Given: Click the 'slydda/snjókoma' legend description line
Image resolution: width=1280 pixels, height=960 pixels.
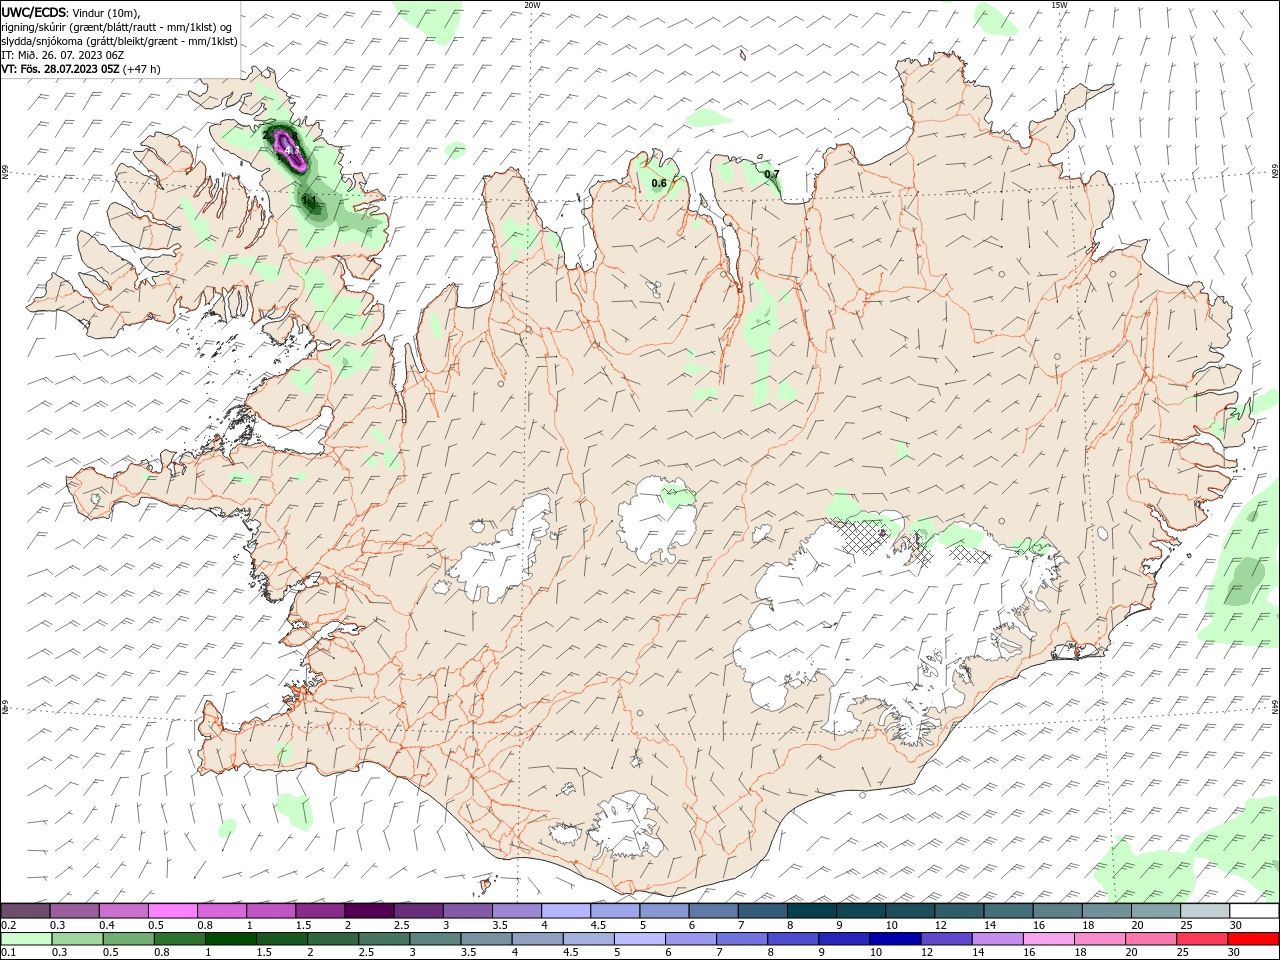Looking at the screenshot, I should click(x=120, y=41).
